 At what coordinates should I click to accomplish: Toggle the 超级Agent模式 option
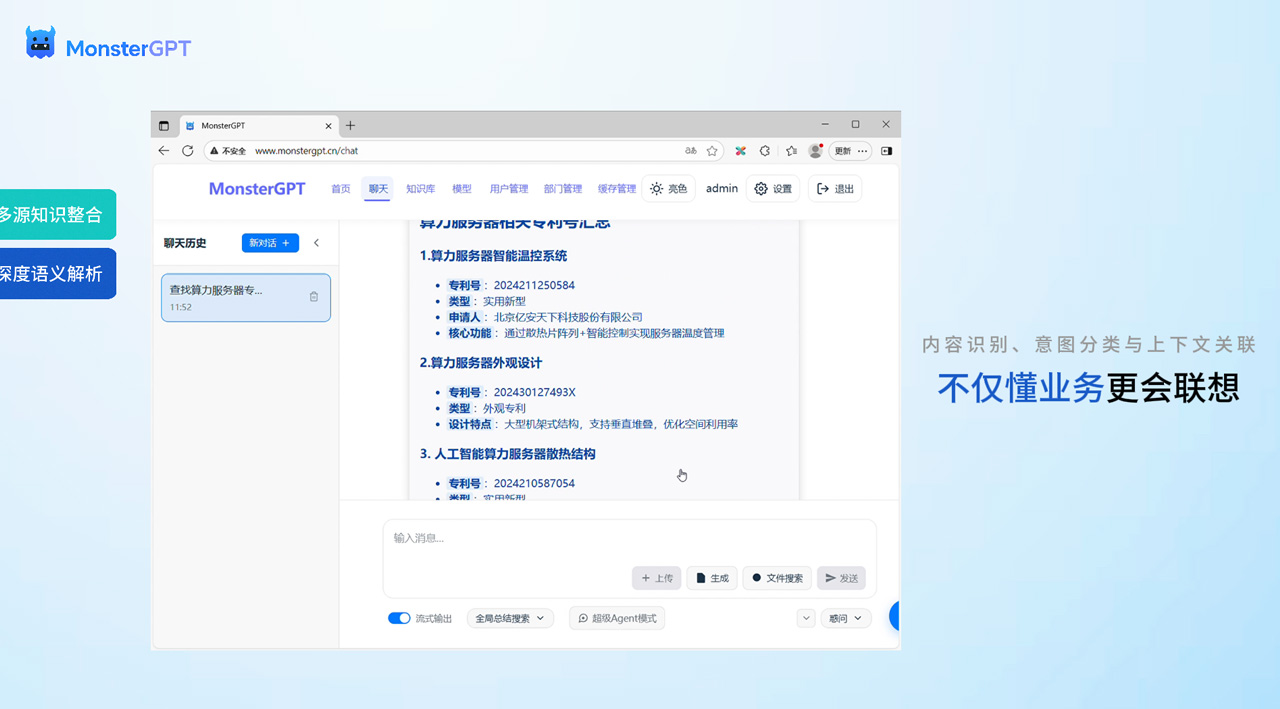point(617,618)
